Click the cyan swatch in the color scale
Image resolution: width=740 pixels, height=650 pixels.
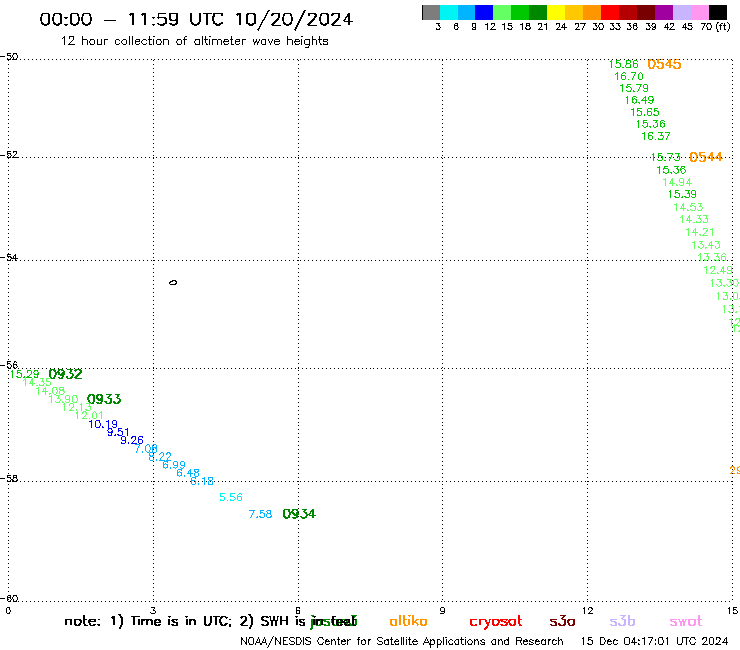pyautogui.click(x=449, y=12)
